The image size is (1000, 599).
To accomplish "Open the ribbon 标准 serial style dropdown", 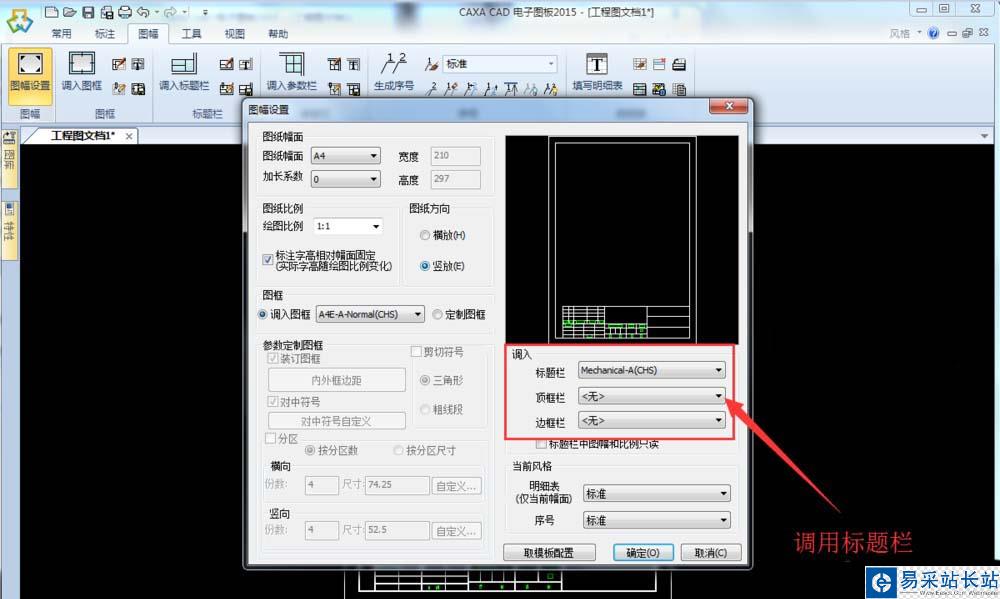I will coord(500,64).
